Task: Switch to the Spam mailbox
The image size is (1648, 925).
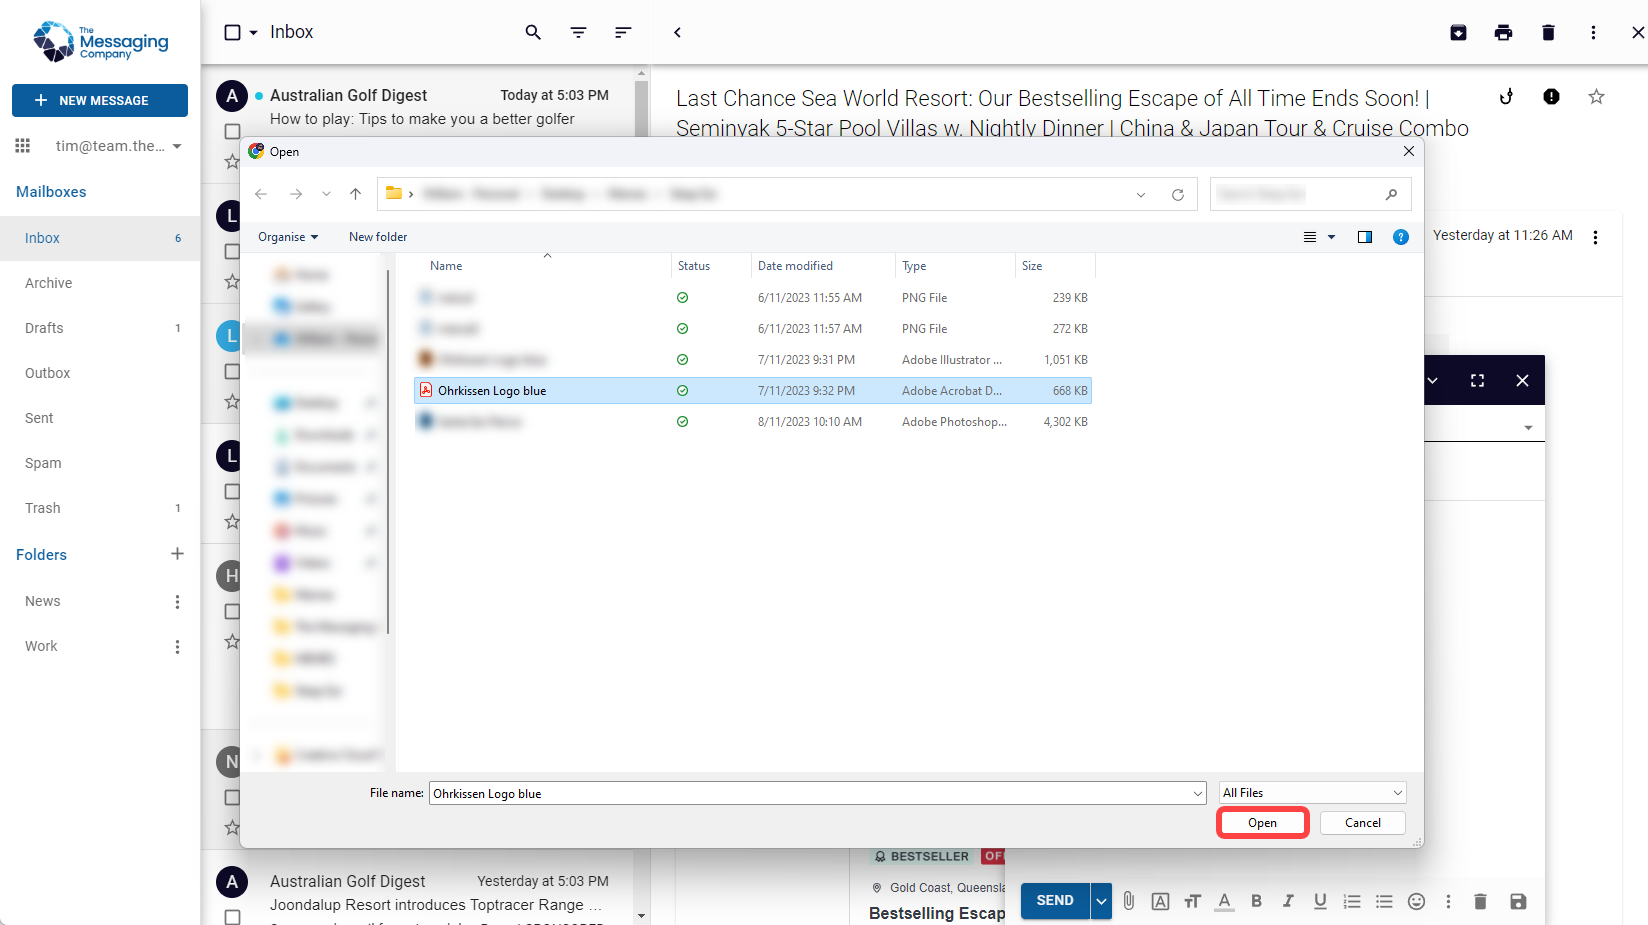Action: 43,462
